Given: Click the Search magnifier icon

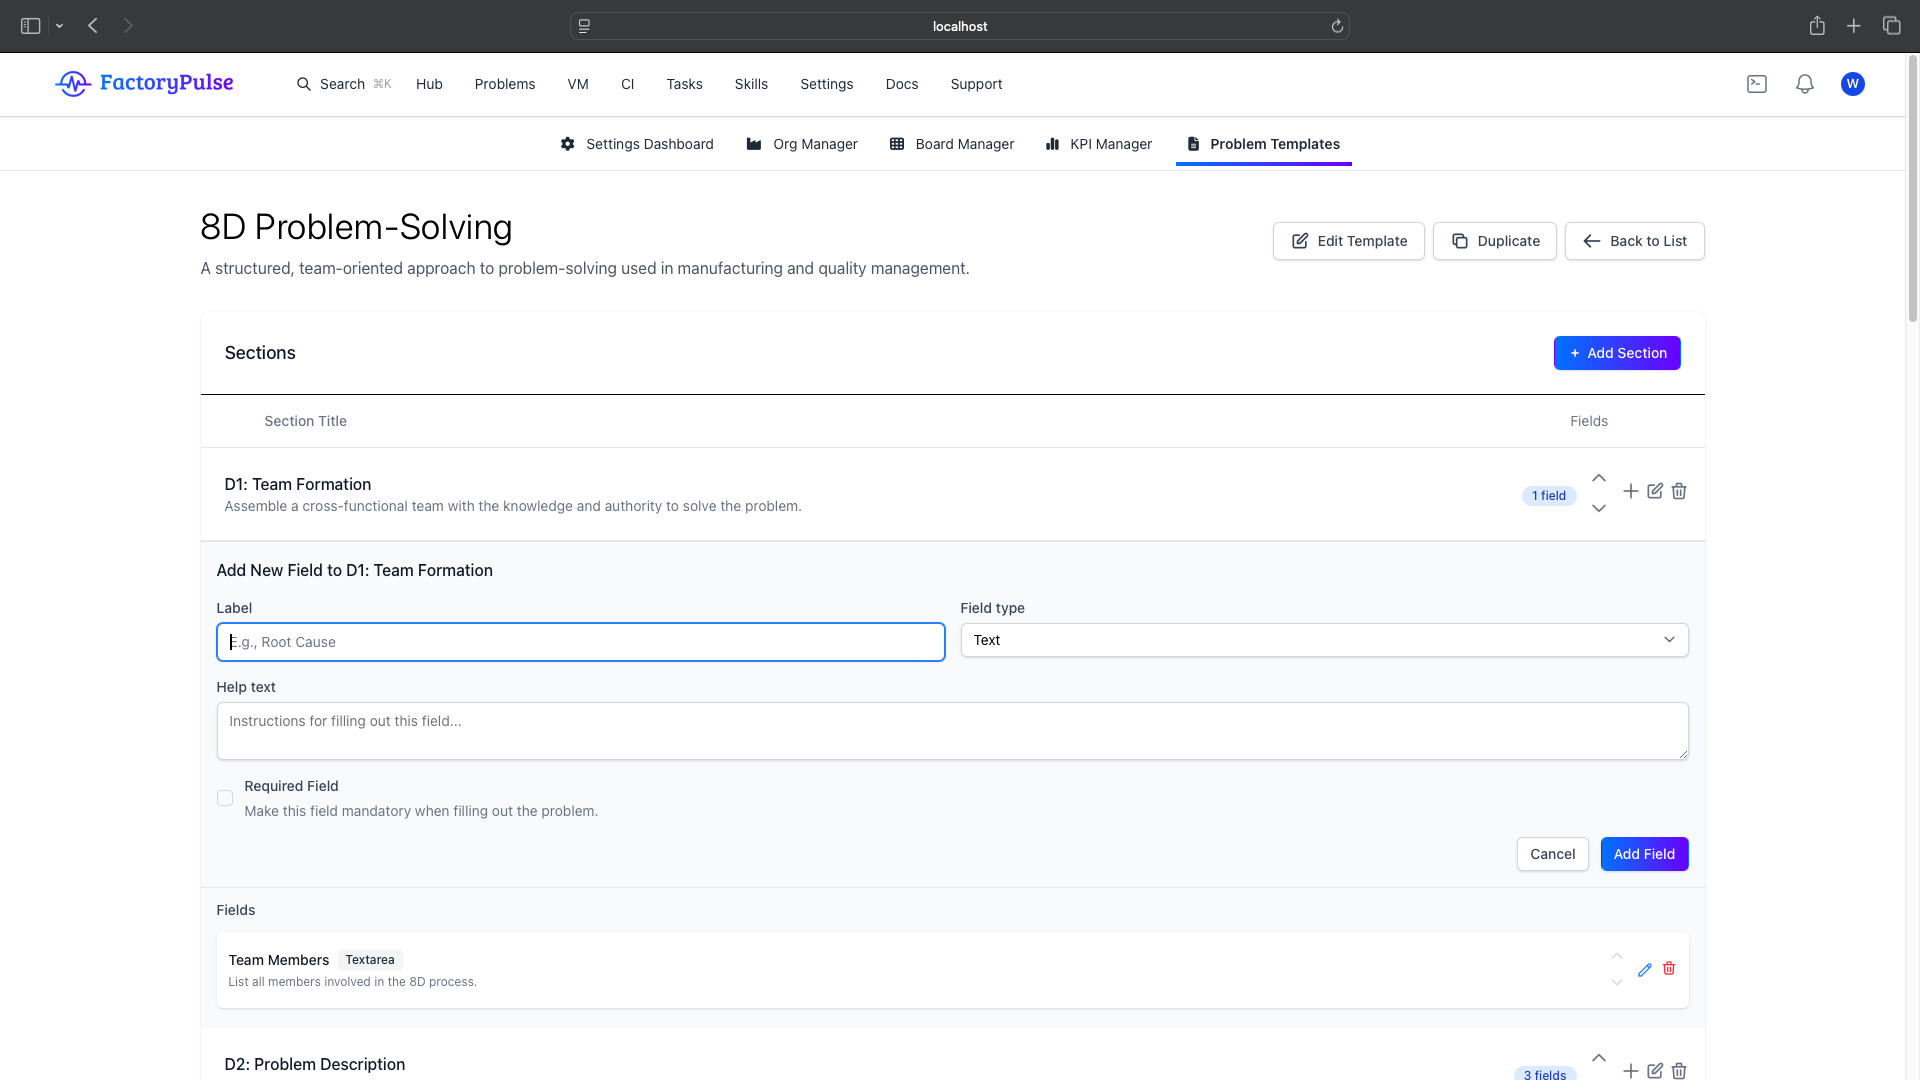Looking at the screenshot, I should [304, 84].
